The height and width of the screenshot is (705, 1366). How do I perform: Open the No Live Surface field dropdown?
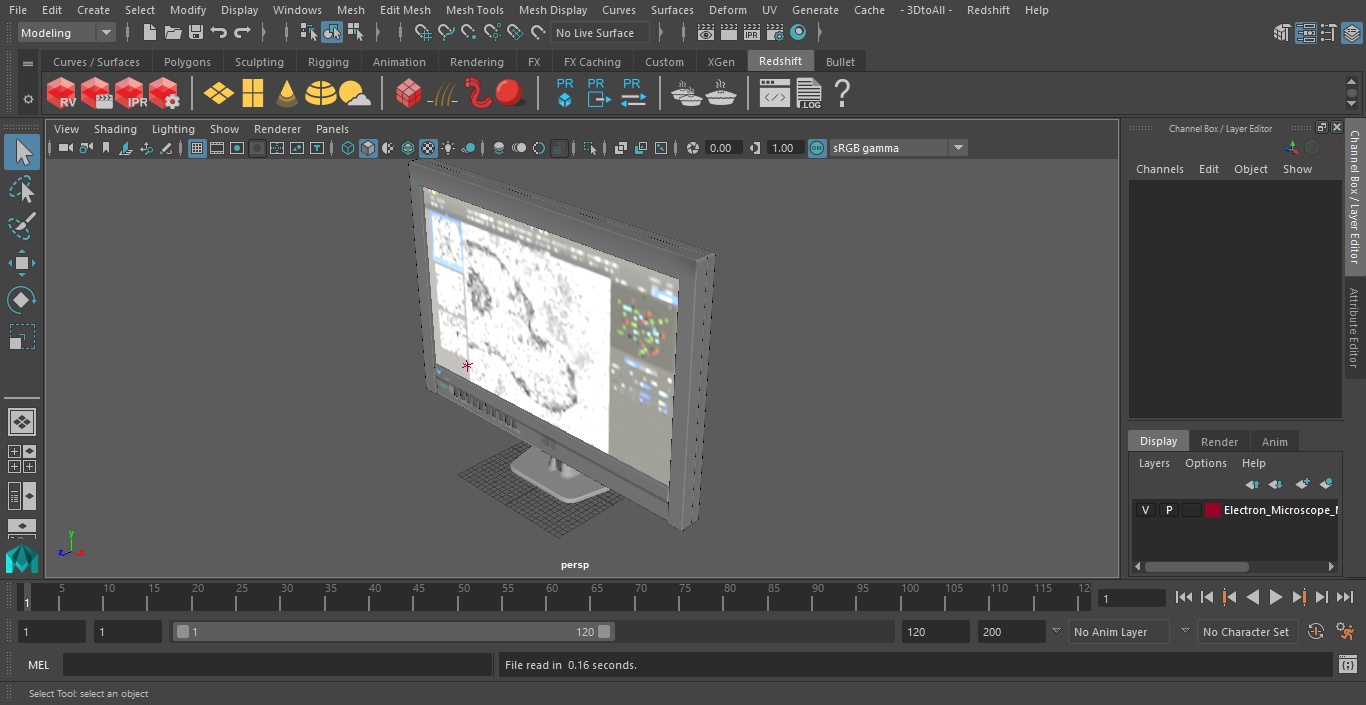pyautogui.click(x=601, y=33)
